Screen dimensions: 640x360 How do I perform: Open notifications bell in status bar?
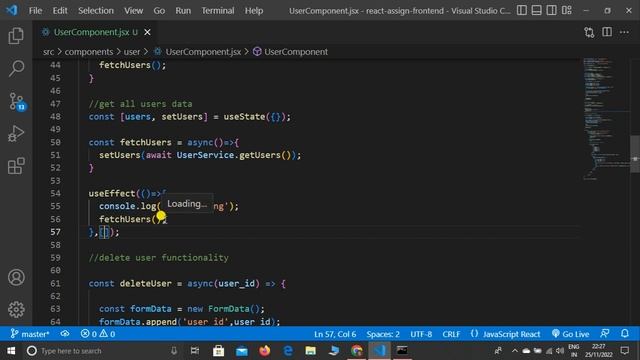(625, 334)
